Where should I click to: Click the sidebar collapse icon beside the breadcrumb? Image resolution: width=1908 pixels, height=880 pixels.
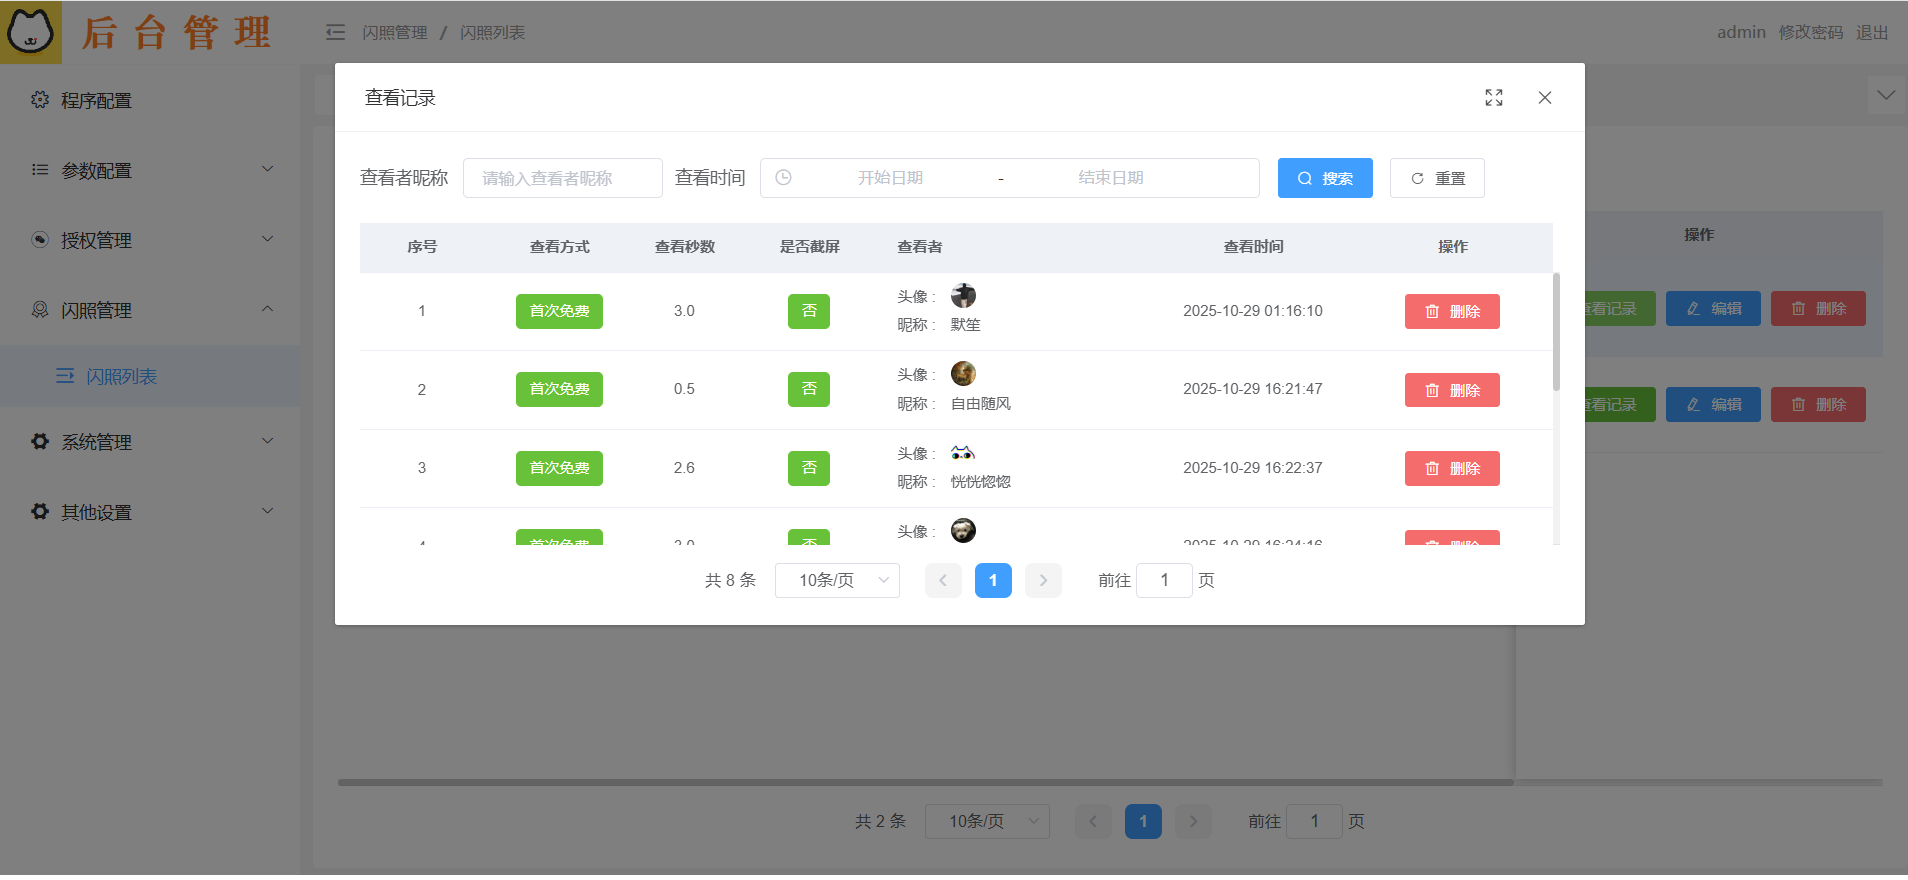335,33
